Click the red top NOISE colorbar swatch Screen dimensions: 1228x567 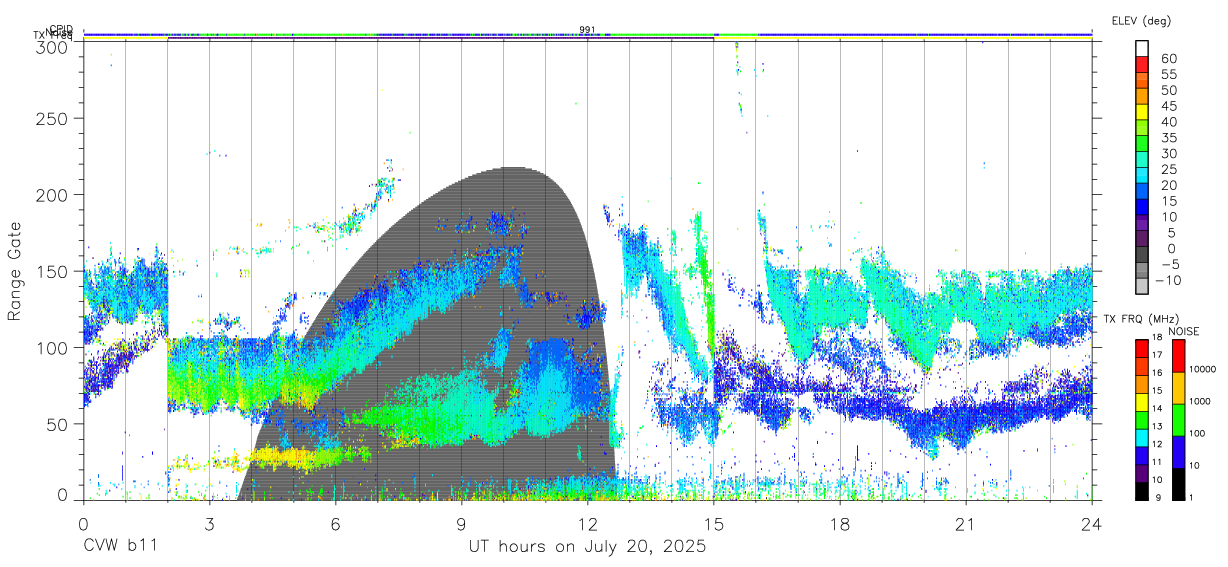pos(1177,355)
